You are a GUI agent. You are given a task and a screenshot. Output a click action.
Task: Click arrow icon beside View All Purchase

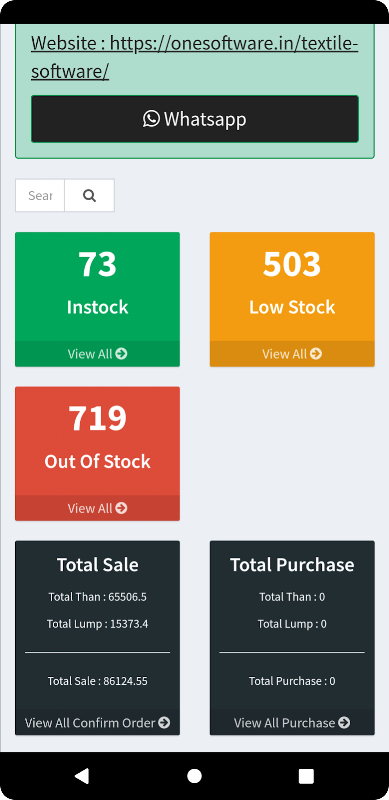click(x=344, y=722)
